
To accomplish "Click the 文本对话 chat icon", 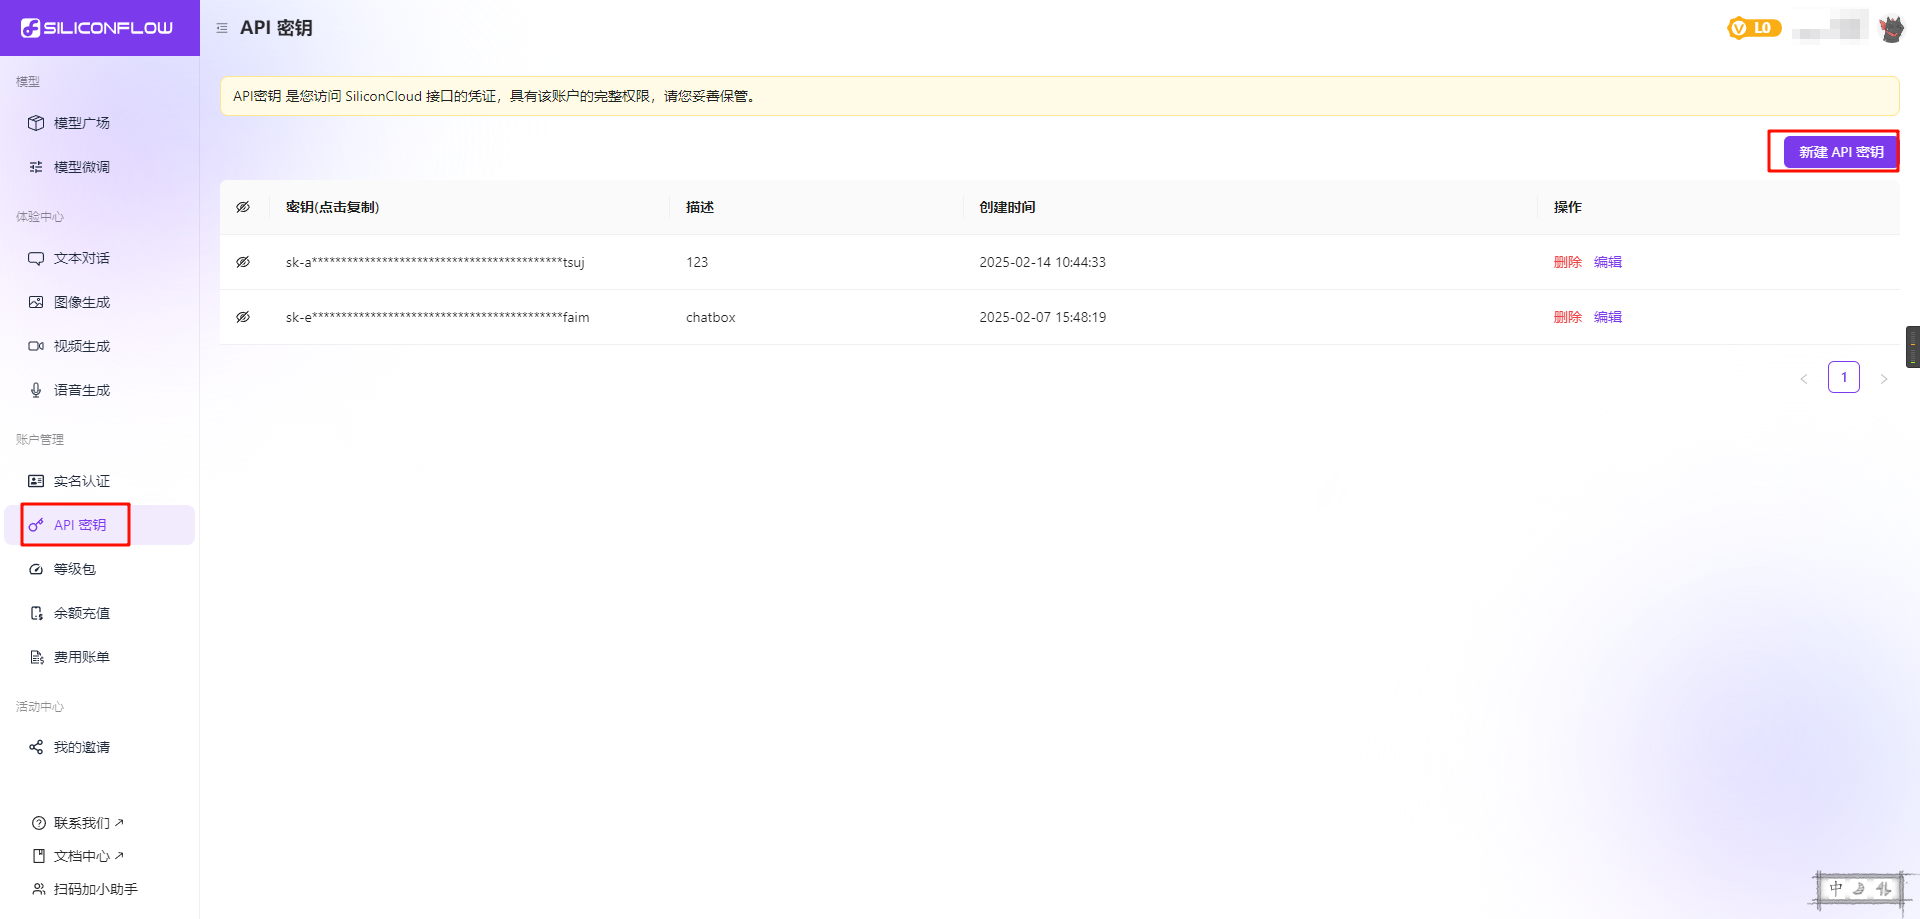I will 36,258.
